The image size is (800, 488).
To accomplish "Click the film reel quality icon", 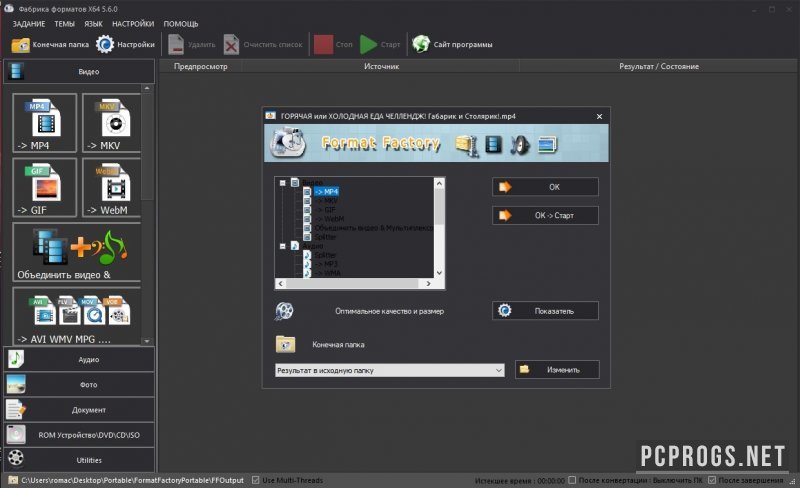I will point(284,311).
